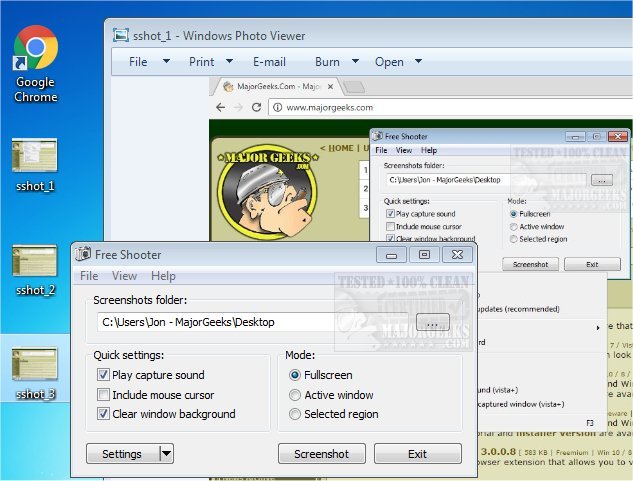Open View menu in front Free Shooter

pyautogui.click(x=124, y=276)
